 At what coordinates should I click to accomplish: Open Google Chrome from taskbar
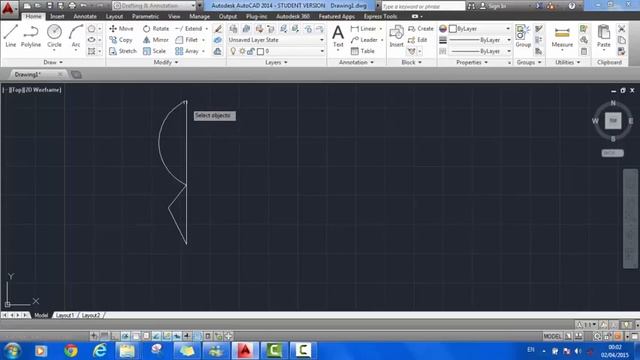click(x=71, y=351)
